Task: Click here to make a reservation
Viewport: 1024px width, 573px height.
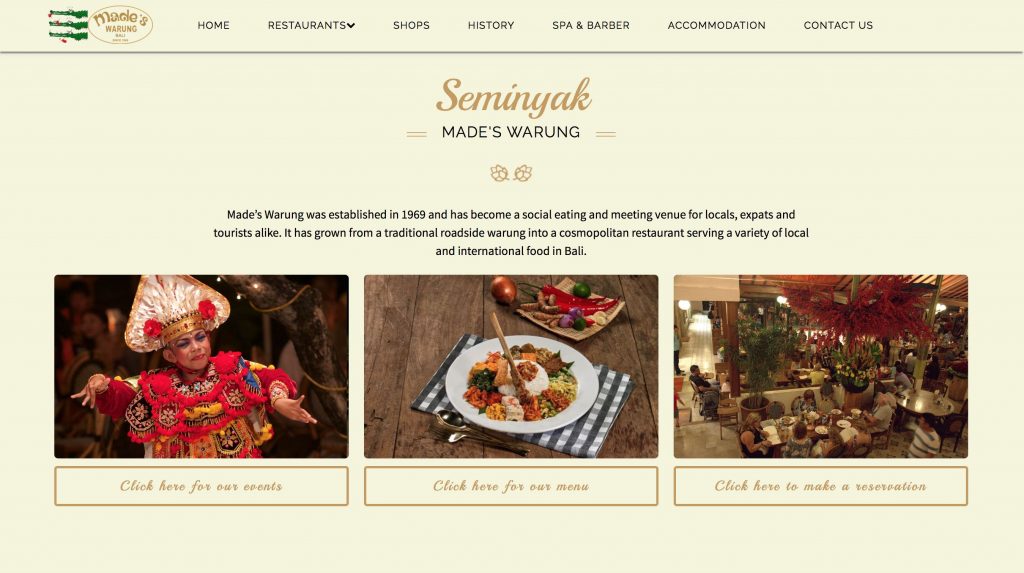Action: click(x=821, y=486)
